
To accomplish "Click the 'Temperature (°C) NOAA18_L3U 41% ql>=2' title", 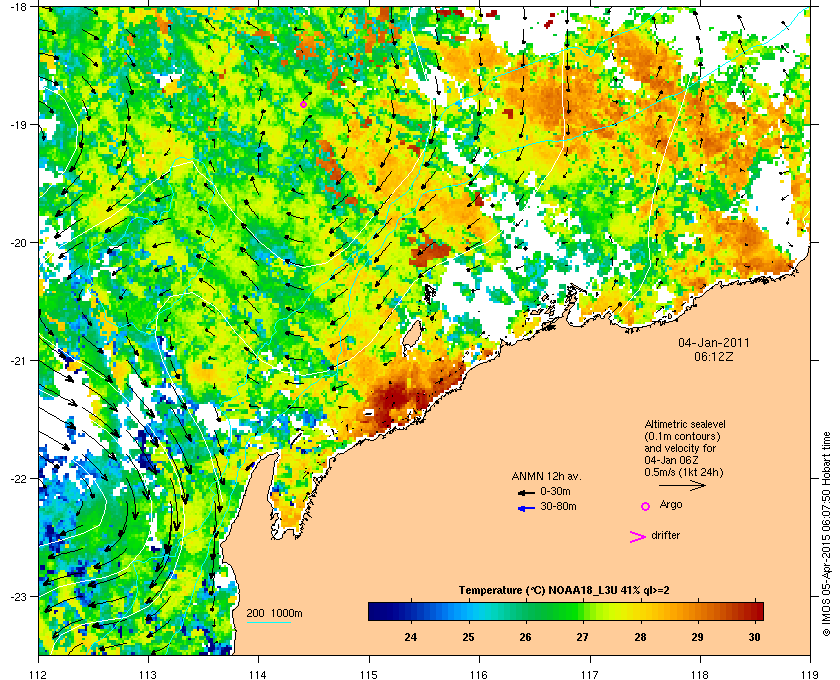I will pos(564,591).
